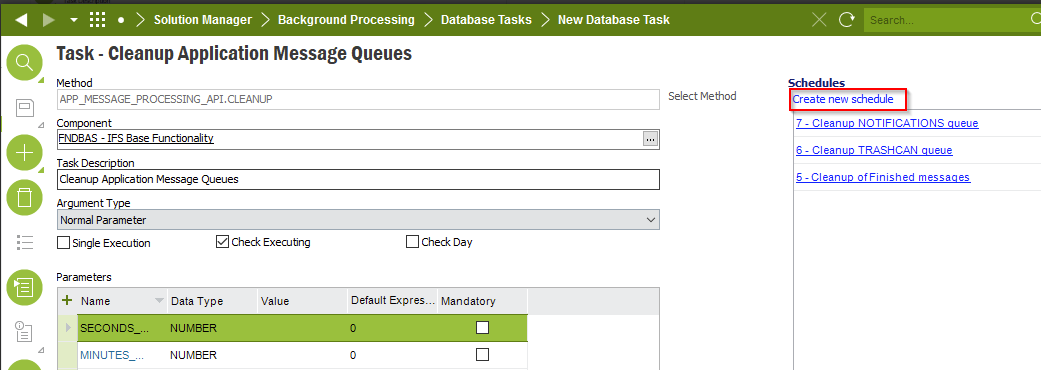Click the Method field
This screenshot has height=370, width=1041.
(x=358, y=99)
